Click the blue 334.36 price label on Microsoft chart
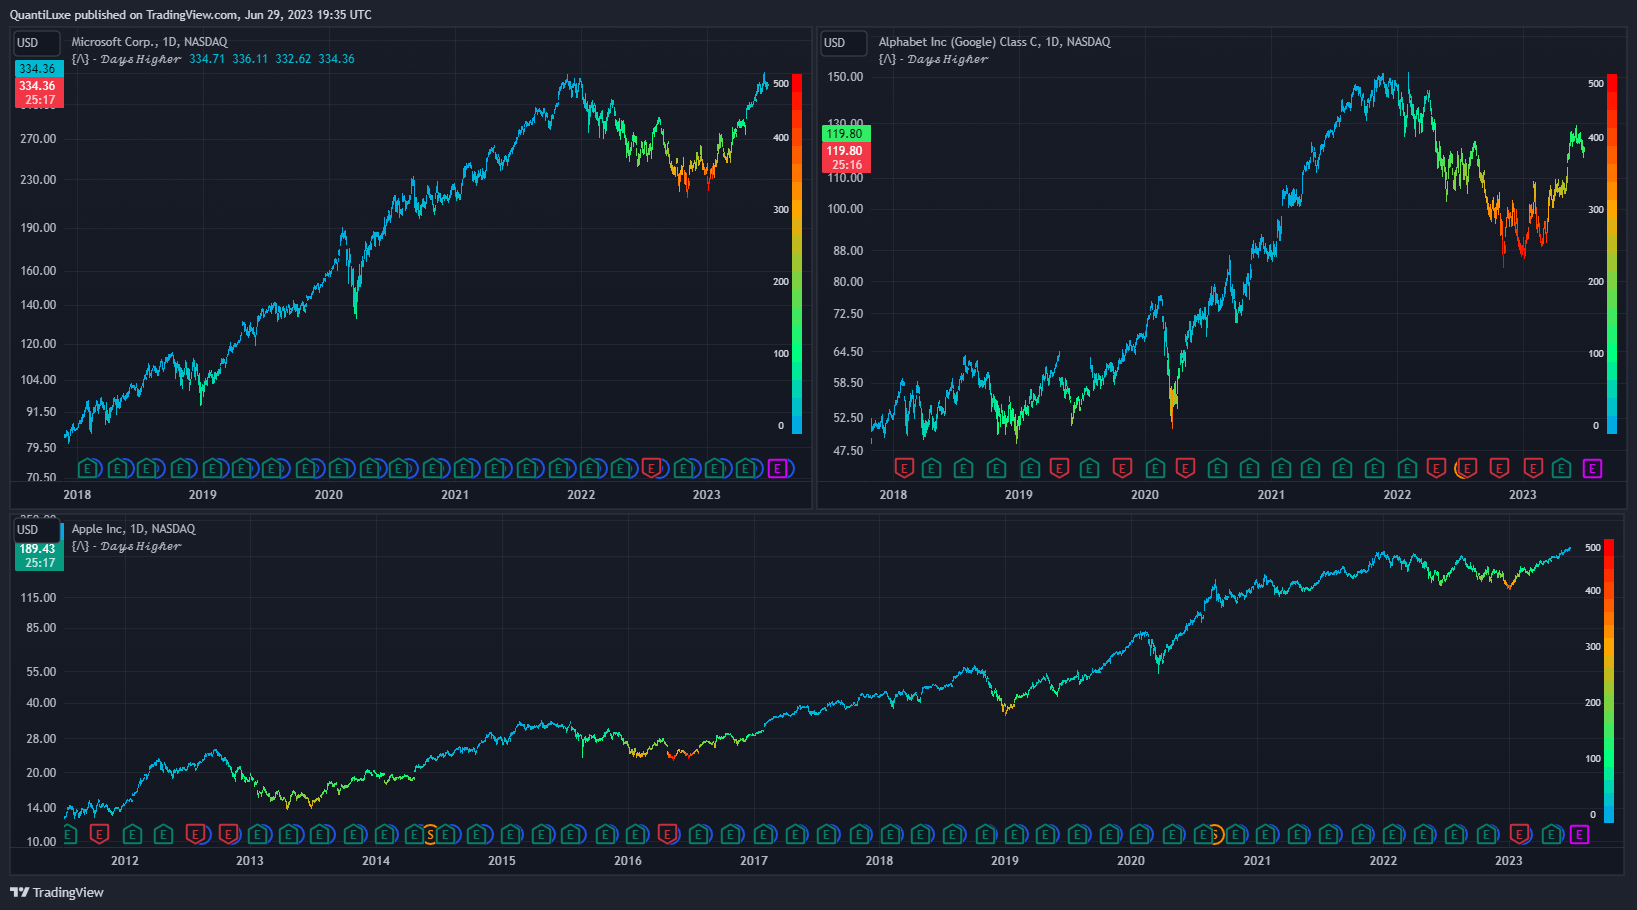The height and width of the screenshot is (910, 1637). 39,69
